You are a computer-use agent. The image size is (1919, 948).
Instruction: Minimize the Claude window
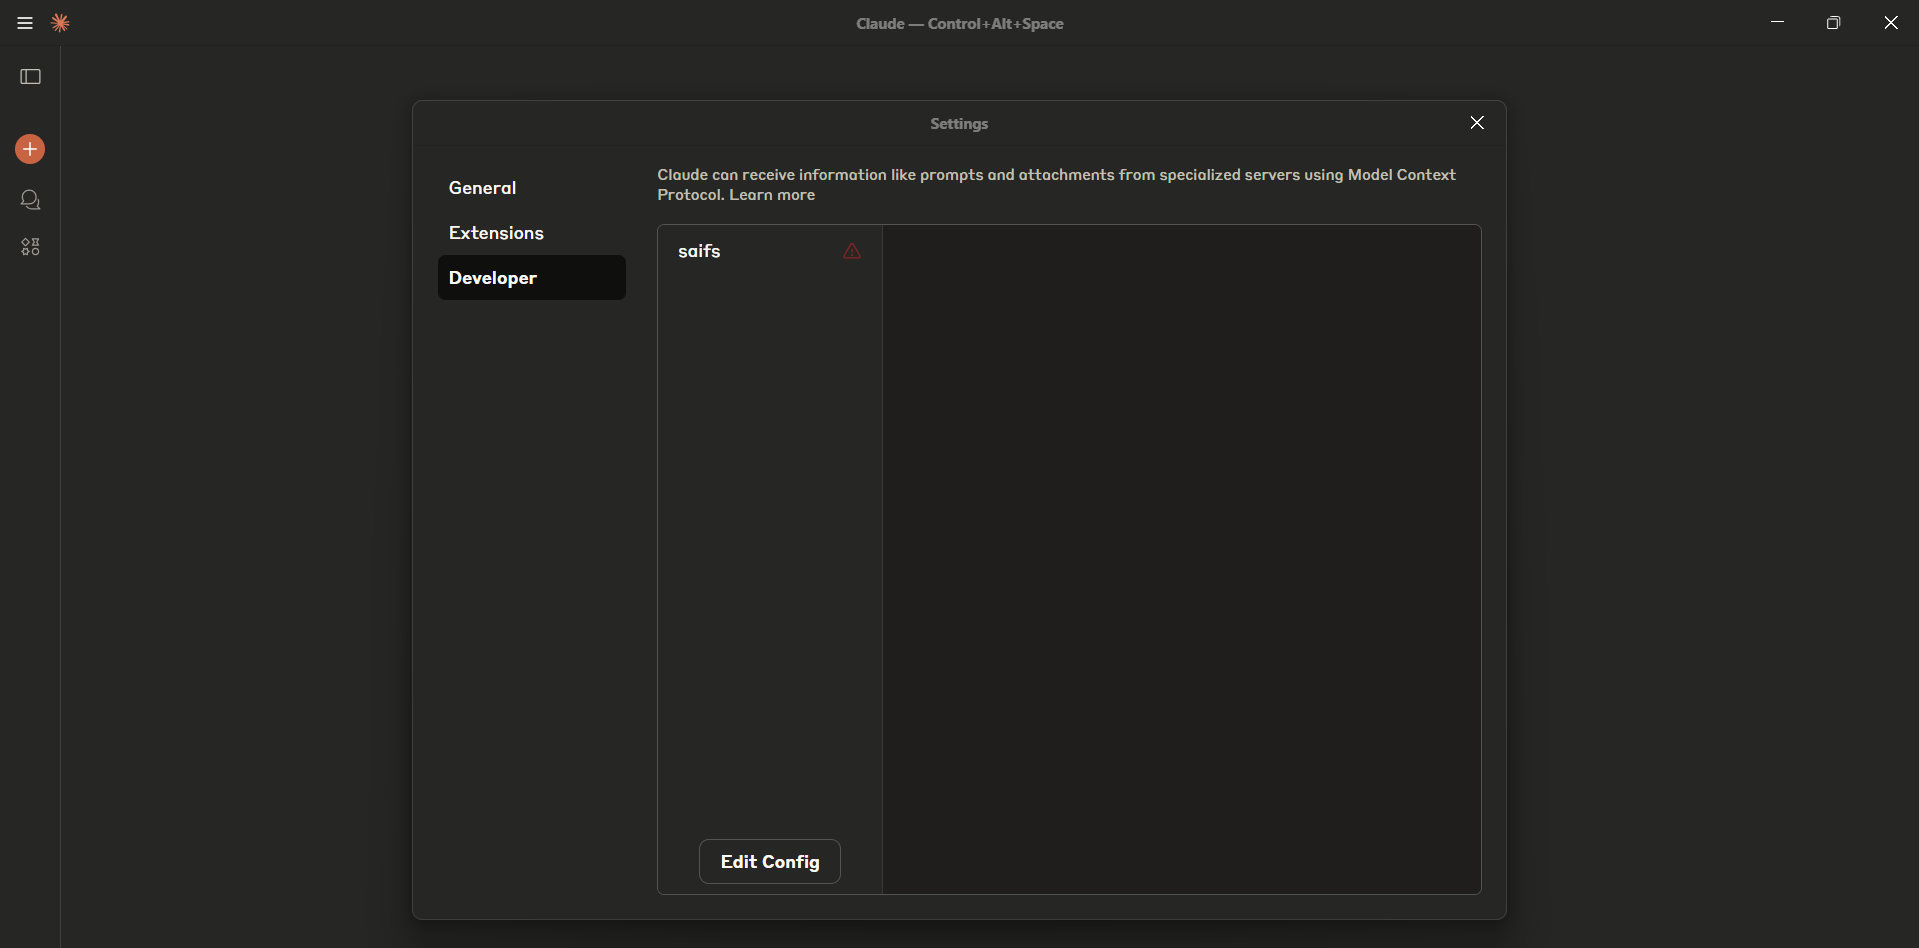(x=1777, y=22)
